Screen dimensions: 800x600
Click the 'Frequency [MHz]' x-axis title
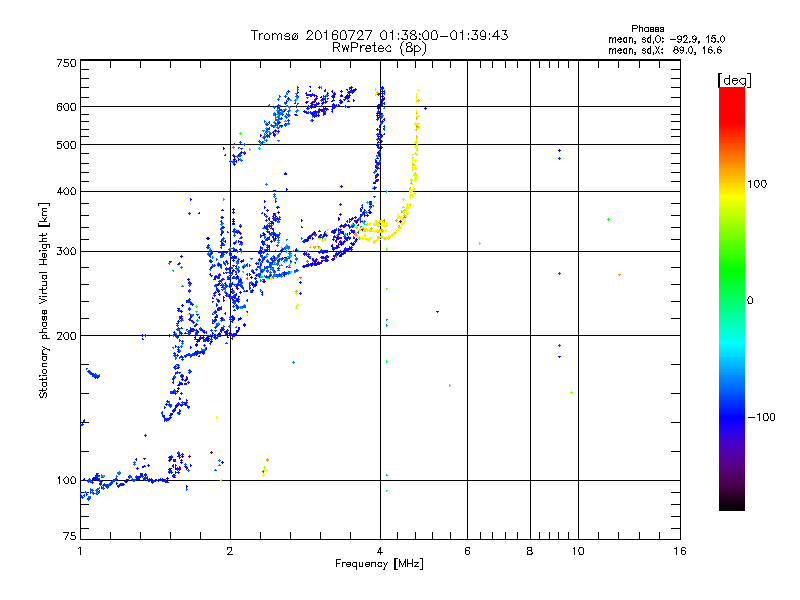coord(379,564)
